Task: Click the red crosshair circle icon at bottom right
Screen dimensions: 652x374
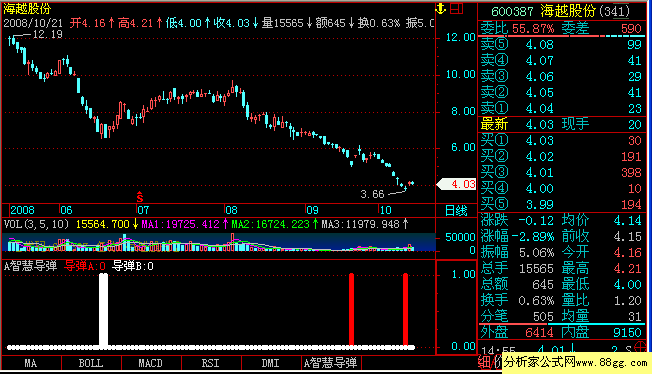Action: click(x=641, y=347)
